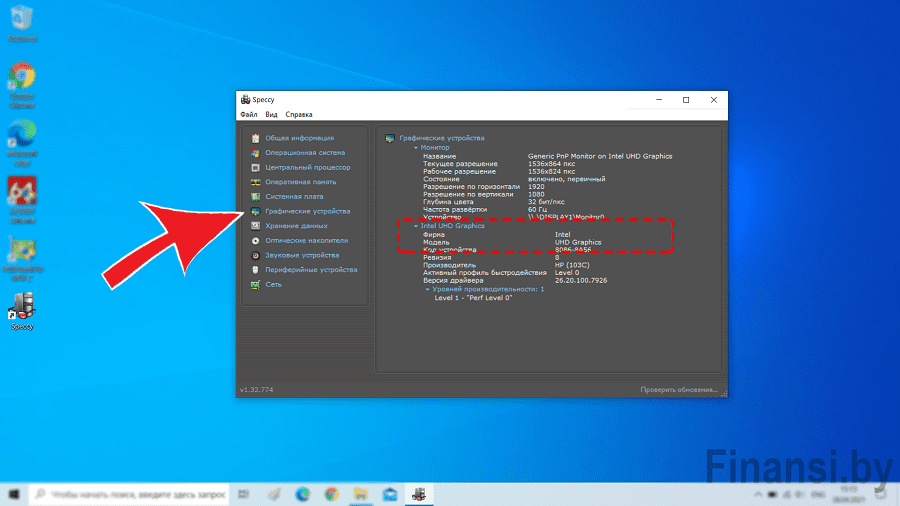900x506 pixels.
Task: Select the driver version 26.20.100.7926
Action: (580, 281)
